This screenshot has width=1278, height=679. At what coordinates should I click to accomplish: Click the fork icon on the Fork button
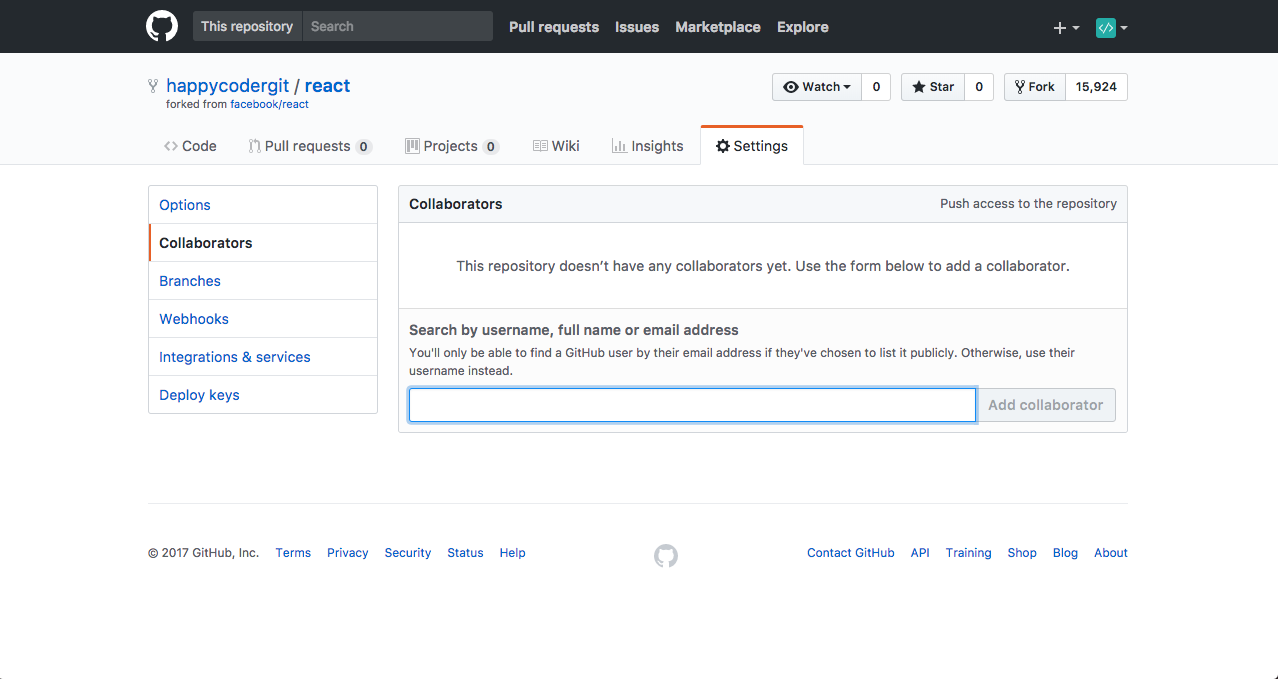point(1018,86)
